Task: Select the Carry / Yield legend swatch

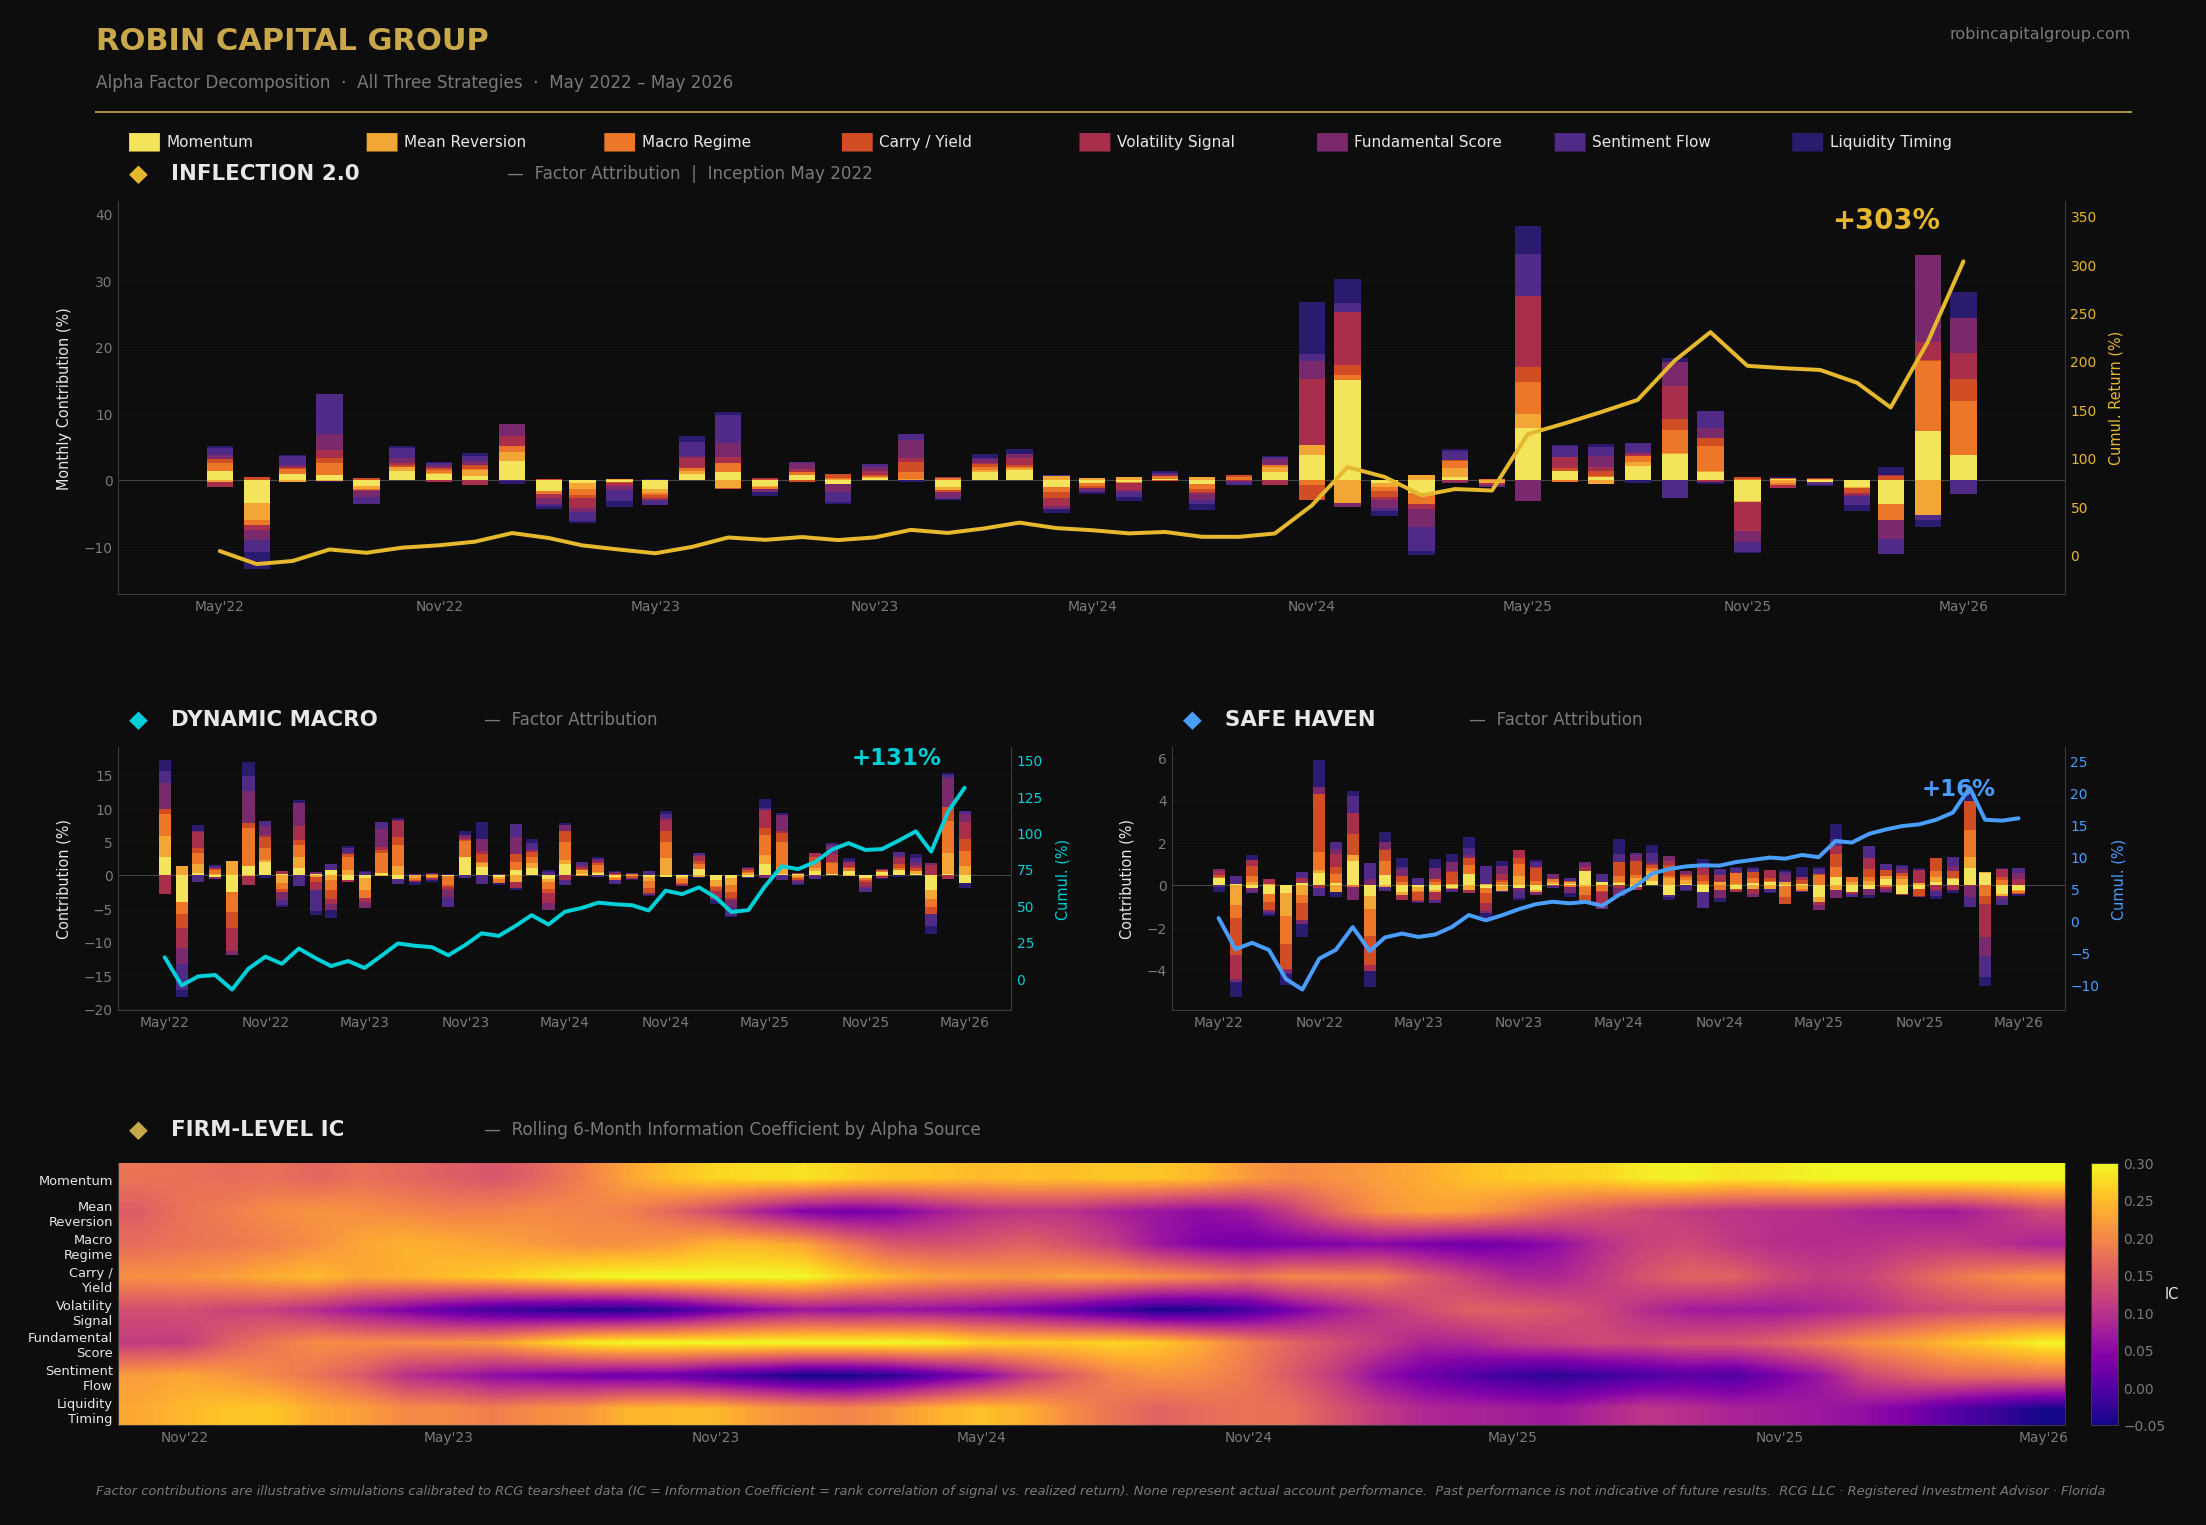Action: click(857, 142)
